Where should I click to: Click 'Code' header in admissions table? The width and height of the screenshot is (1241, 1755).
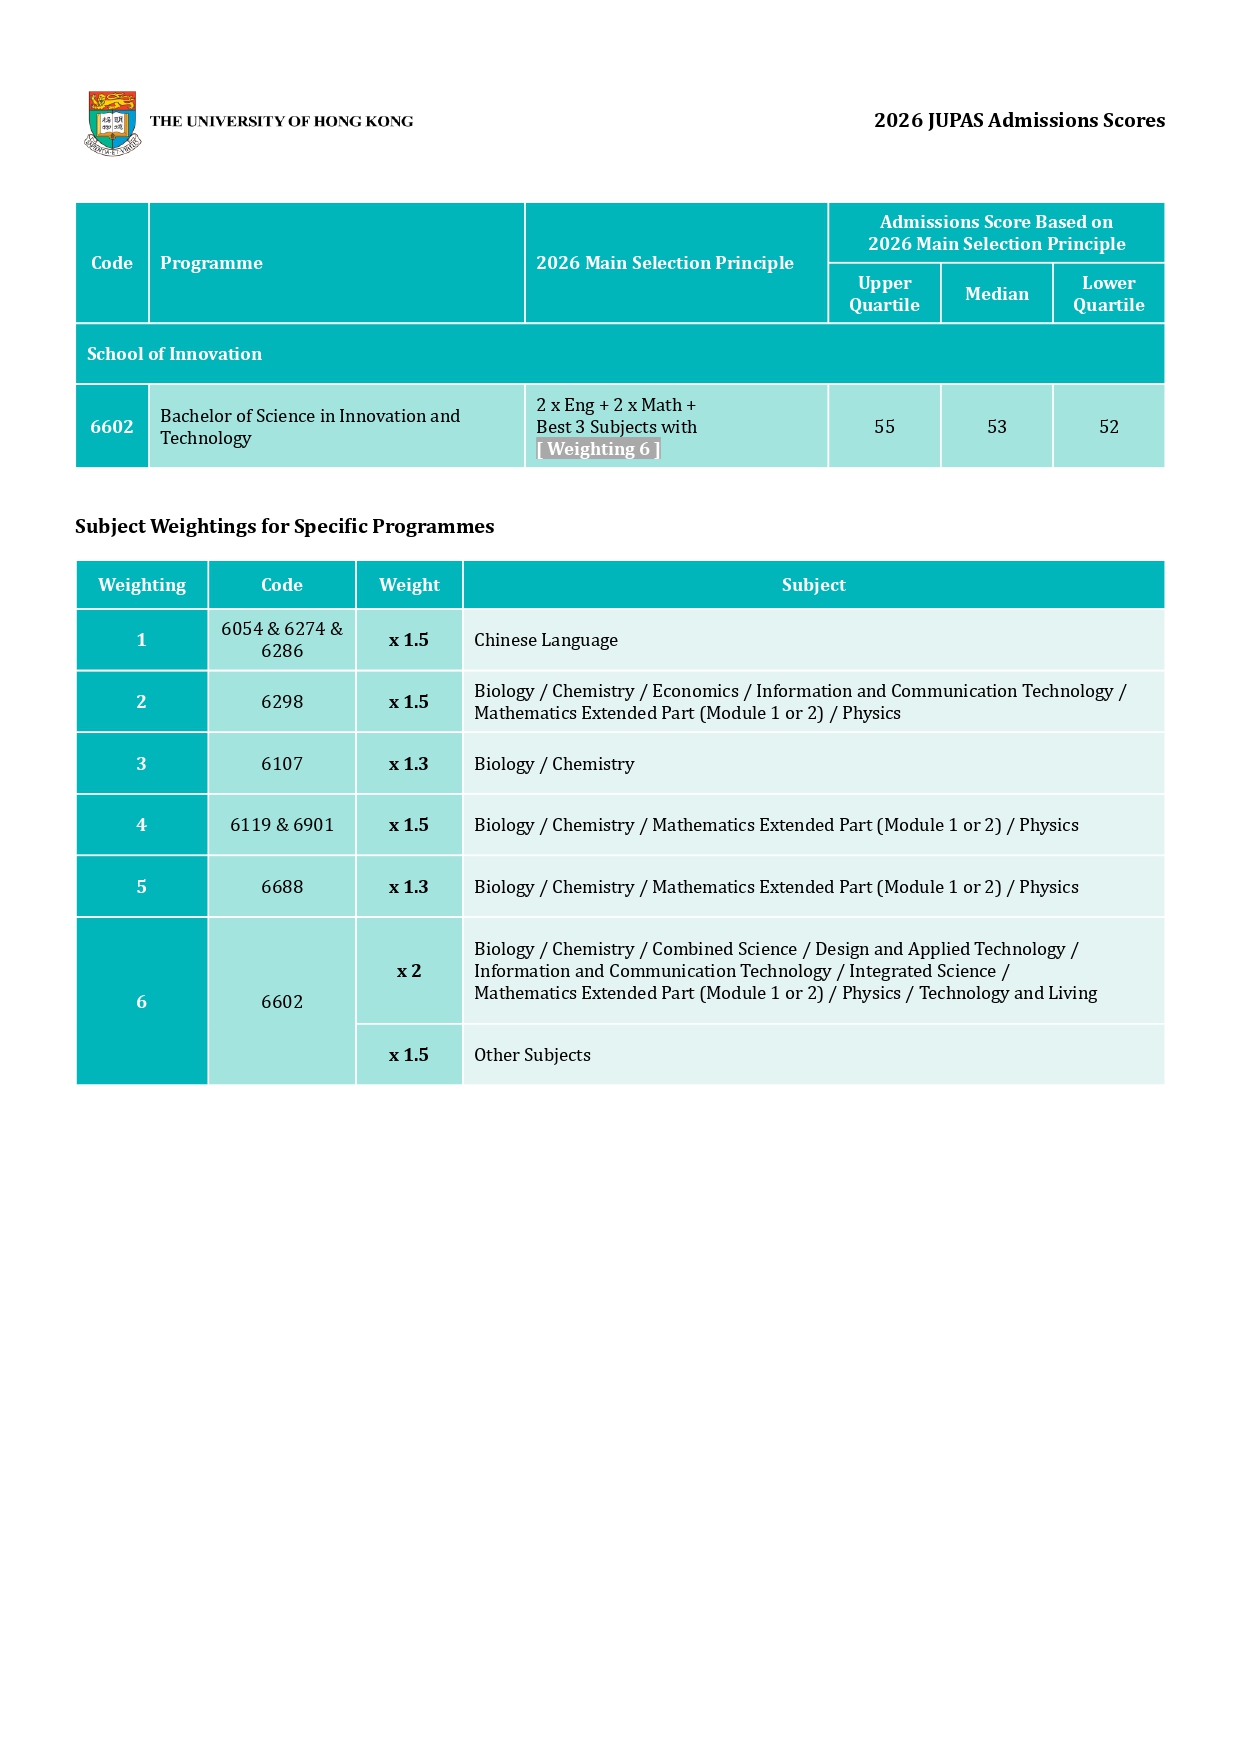112,263
